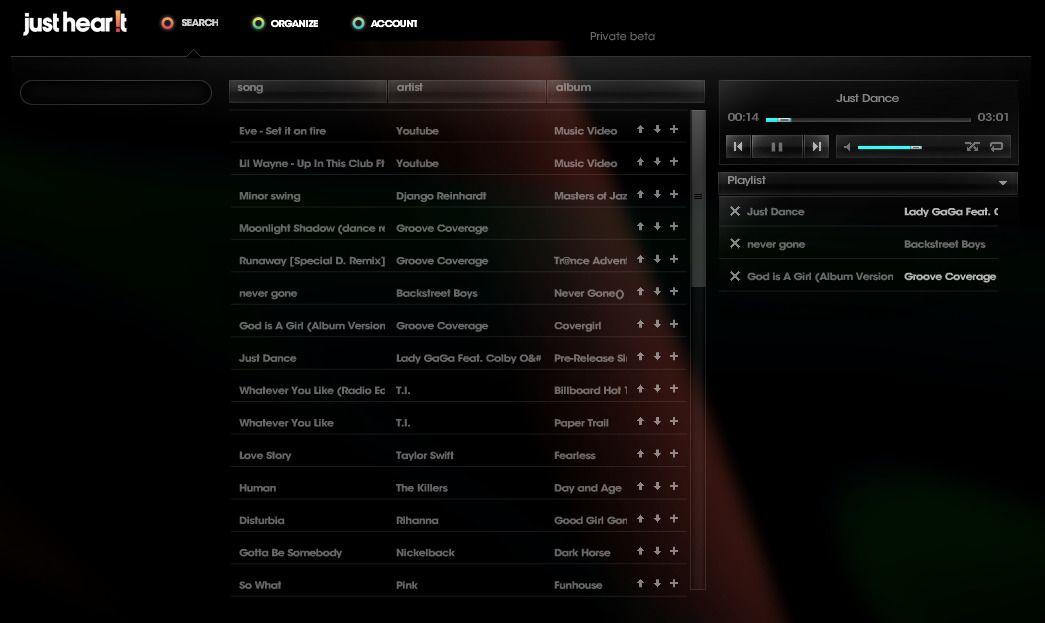This screenshot has width=1045, height=623.
Task: Select Backstreet Boys in the playlist
Action: pyautogui.click(x=944, y=245)
